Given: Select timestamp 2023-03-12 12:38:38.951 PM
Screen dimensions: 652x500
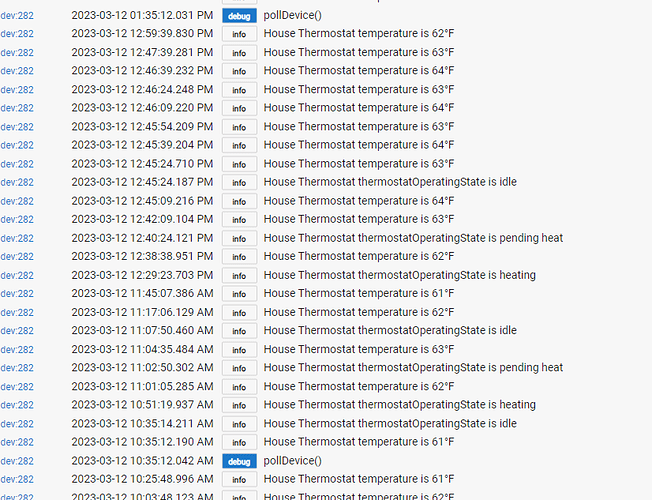Looking at the screenshot, I should click(142, 256).
